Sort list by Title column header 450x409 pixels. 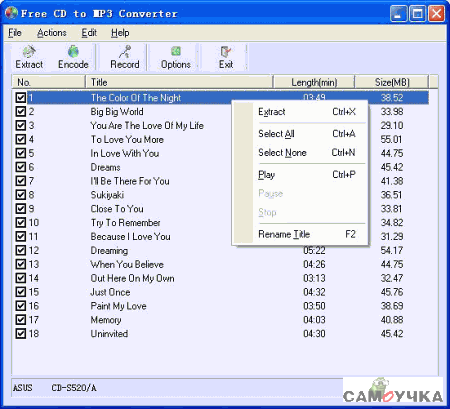[x=179, y=82]
